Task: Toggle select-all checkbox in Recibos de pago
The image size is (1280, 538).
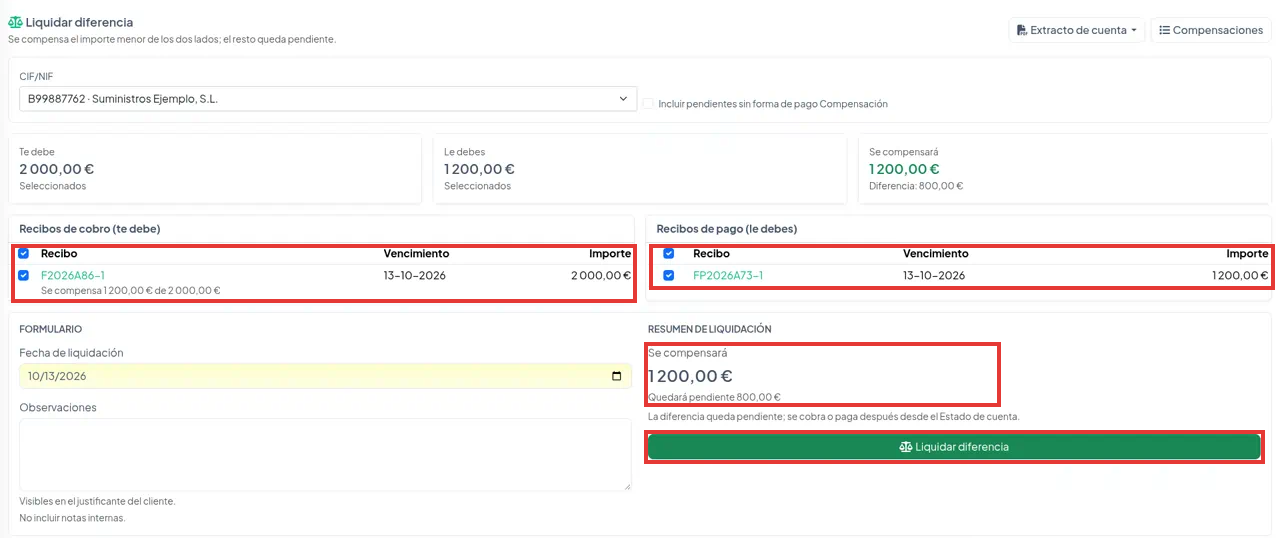Action: (x=669, y=253)
